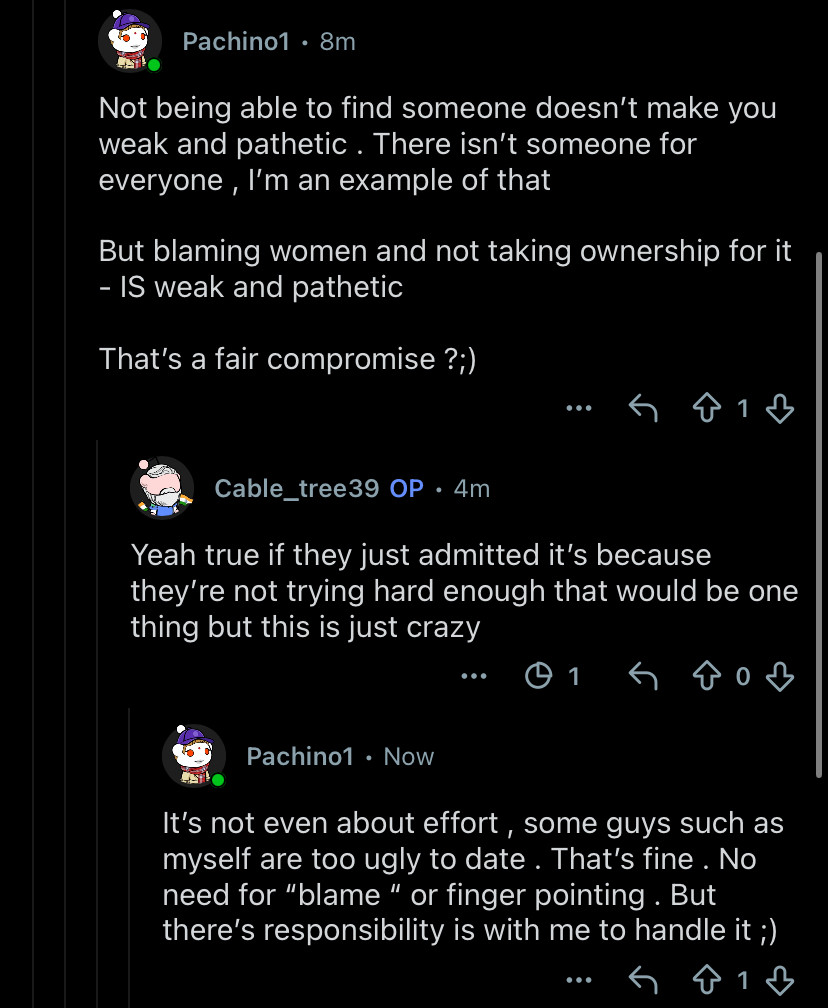828x1008 pixels.
Task: Reply to Pachino1's "too ugly to date" comment
Action: pyautogui.click(x=641, y=980)
